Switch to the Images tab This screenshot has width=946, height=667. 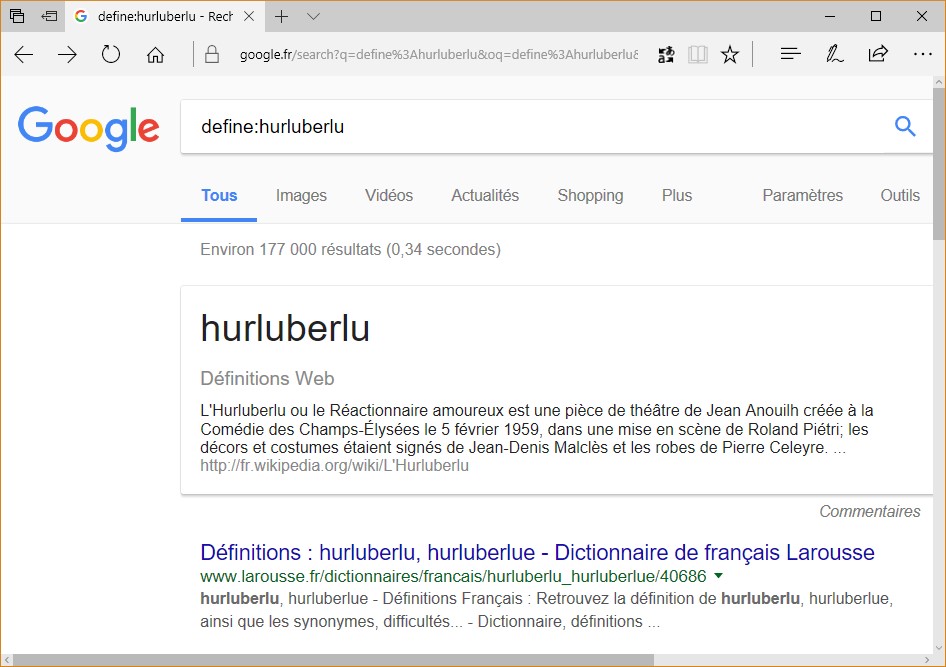point(301,195)
